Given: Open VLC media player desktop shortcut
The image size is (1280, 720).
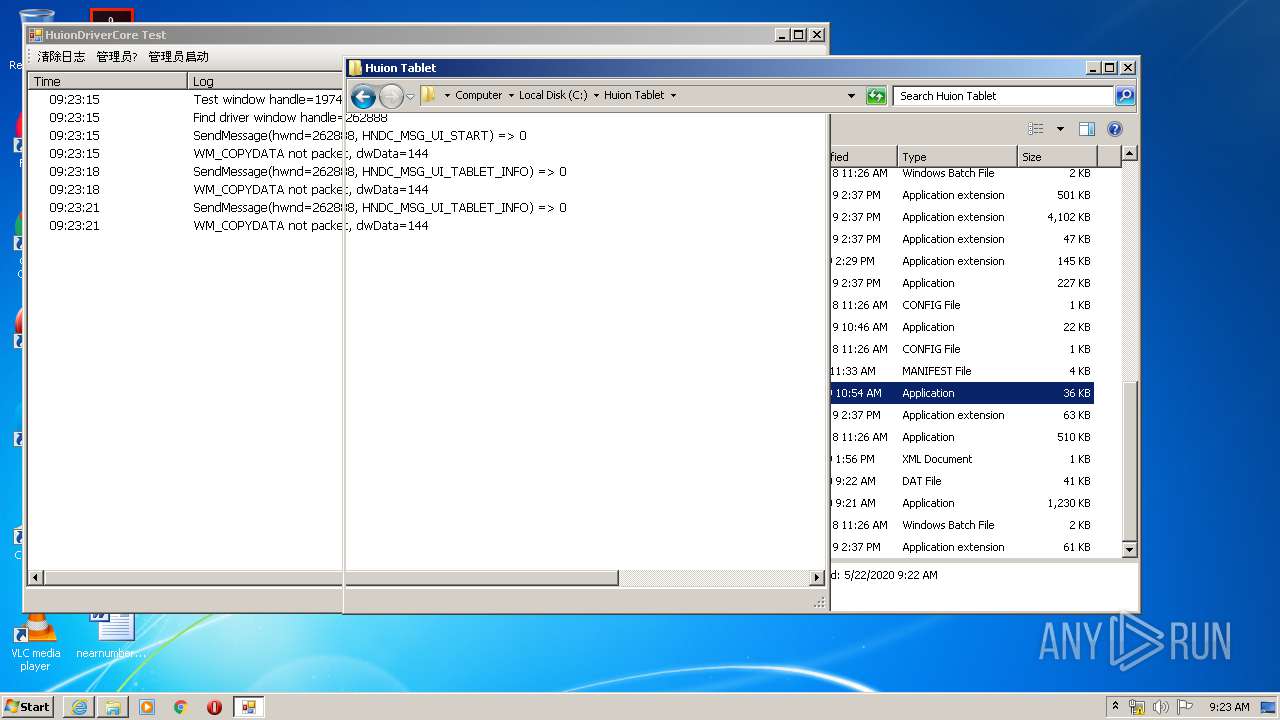Looking at the screenshot, I should pos(35,640).
